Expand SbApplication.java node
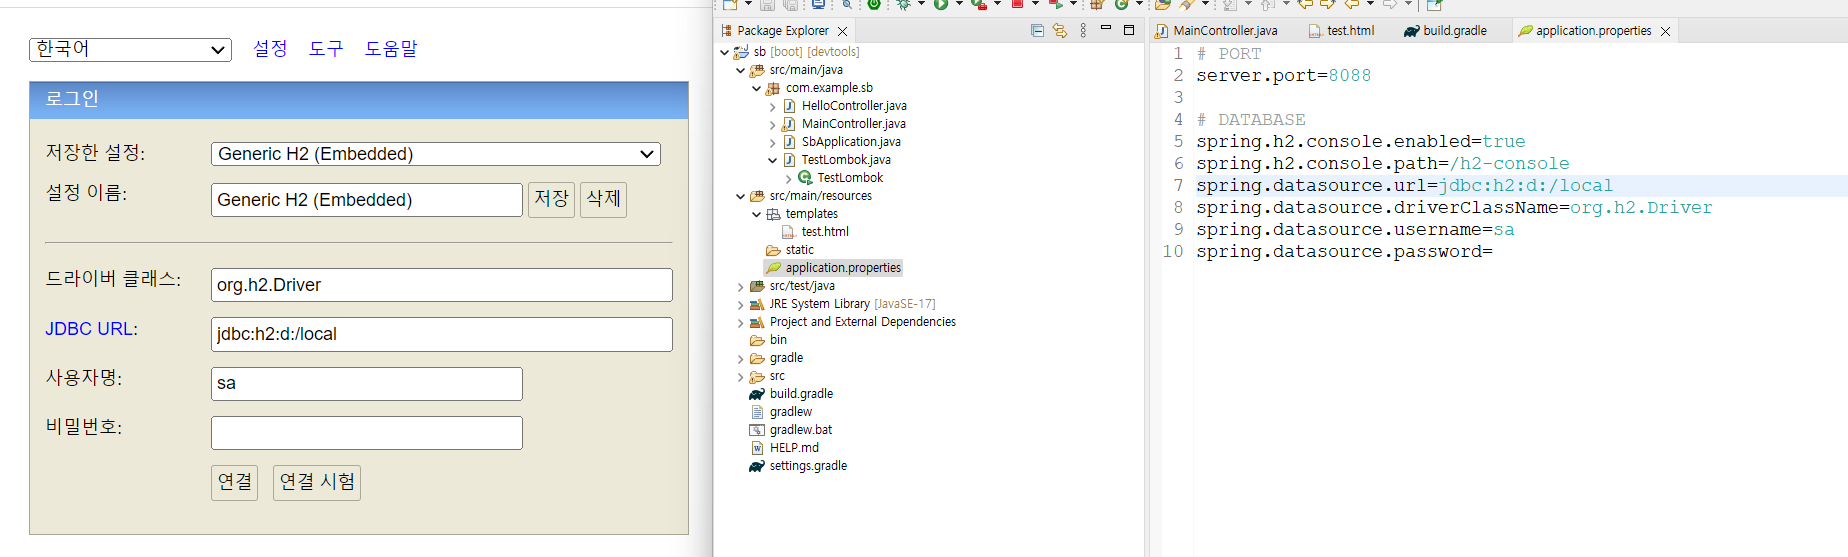This screenshot has height=557, width=1848. 773,142
